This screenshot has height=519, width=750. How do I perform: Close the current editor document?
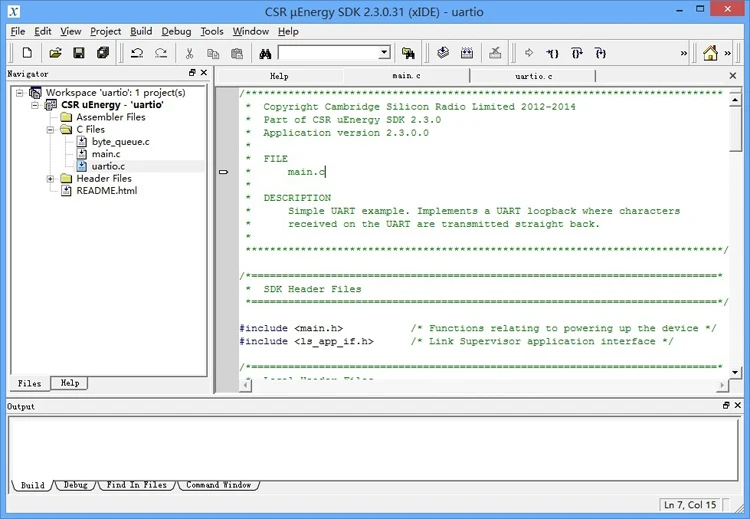tap(733, 76)
